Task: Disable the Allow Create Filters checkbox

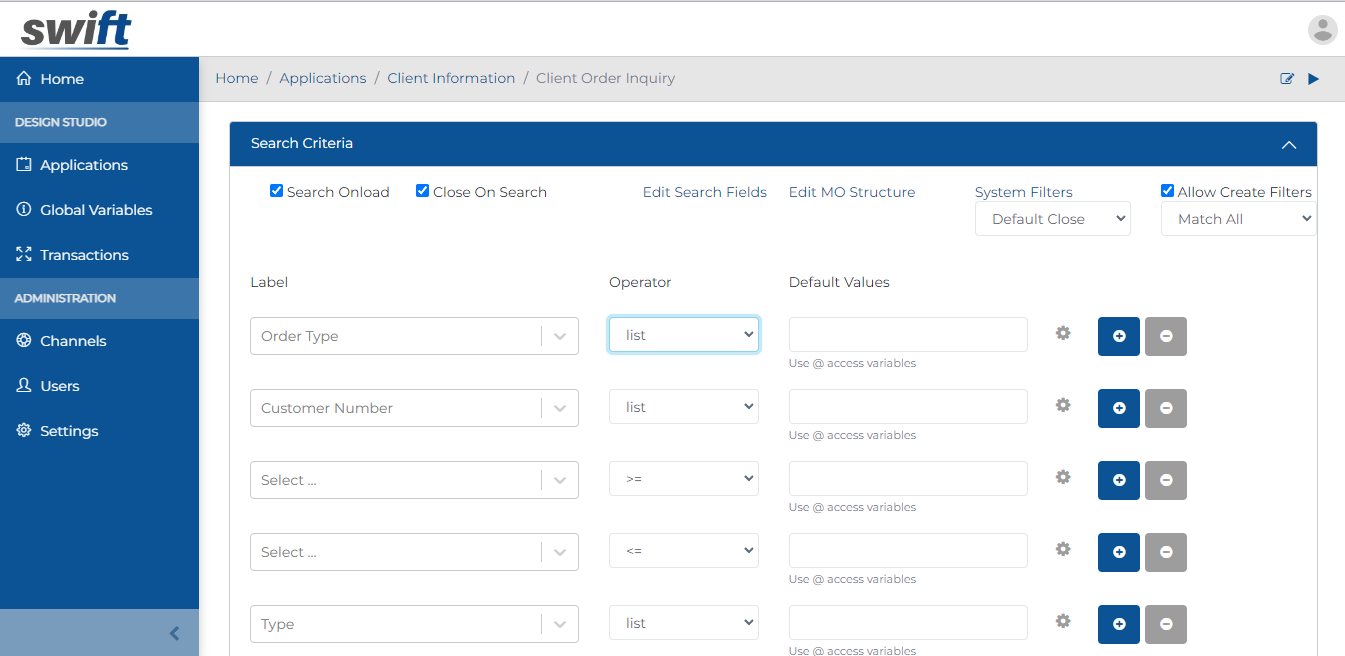Action: click(1167, 191)
